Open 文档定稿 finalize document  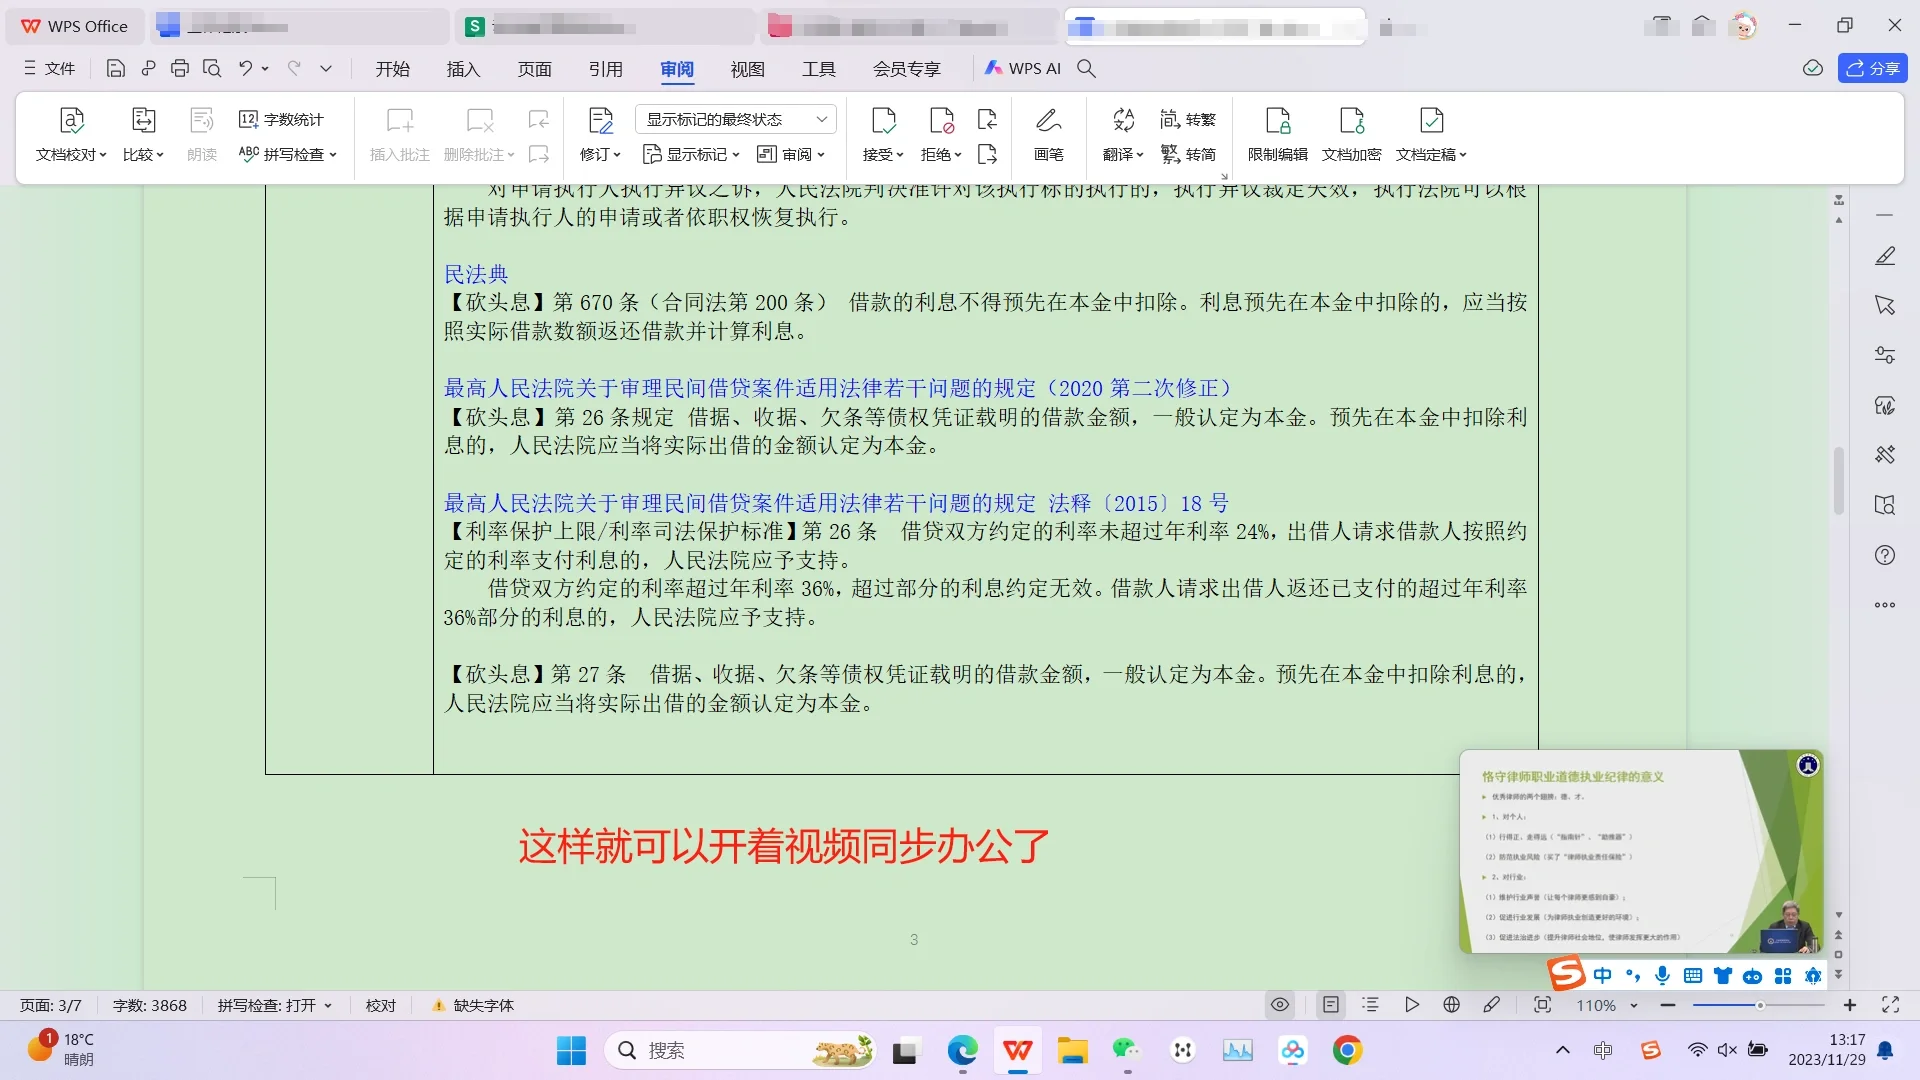[1430, 135]
